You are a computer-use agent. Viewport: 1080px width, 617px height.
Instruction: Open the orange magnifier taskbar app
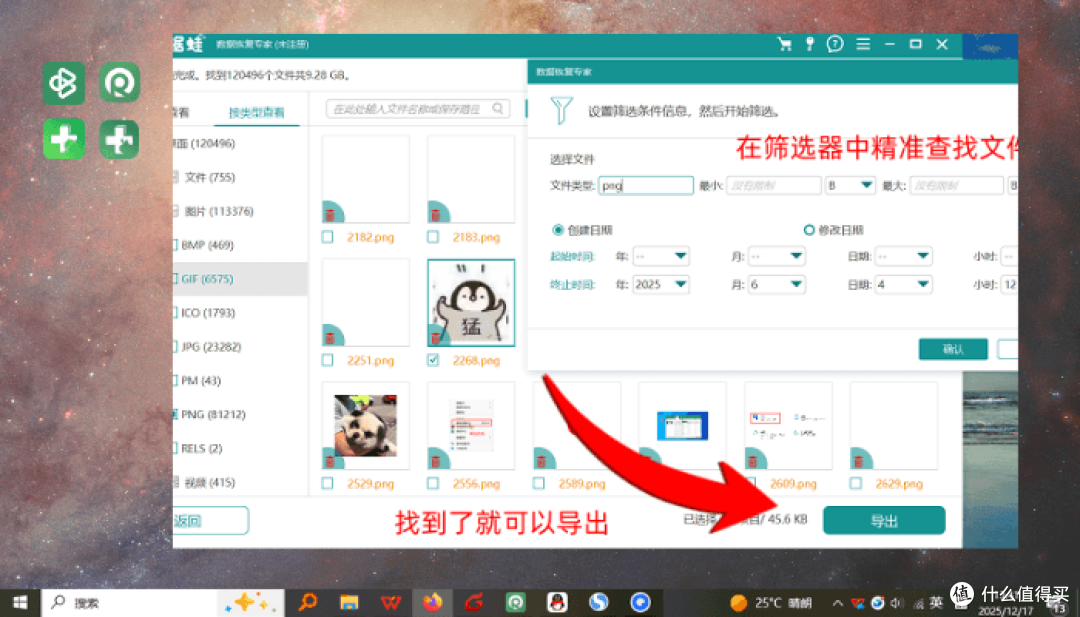click(x=307, y=602)
